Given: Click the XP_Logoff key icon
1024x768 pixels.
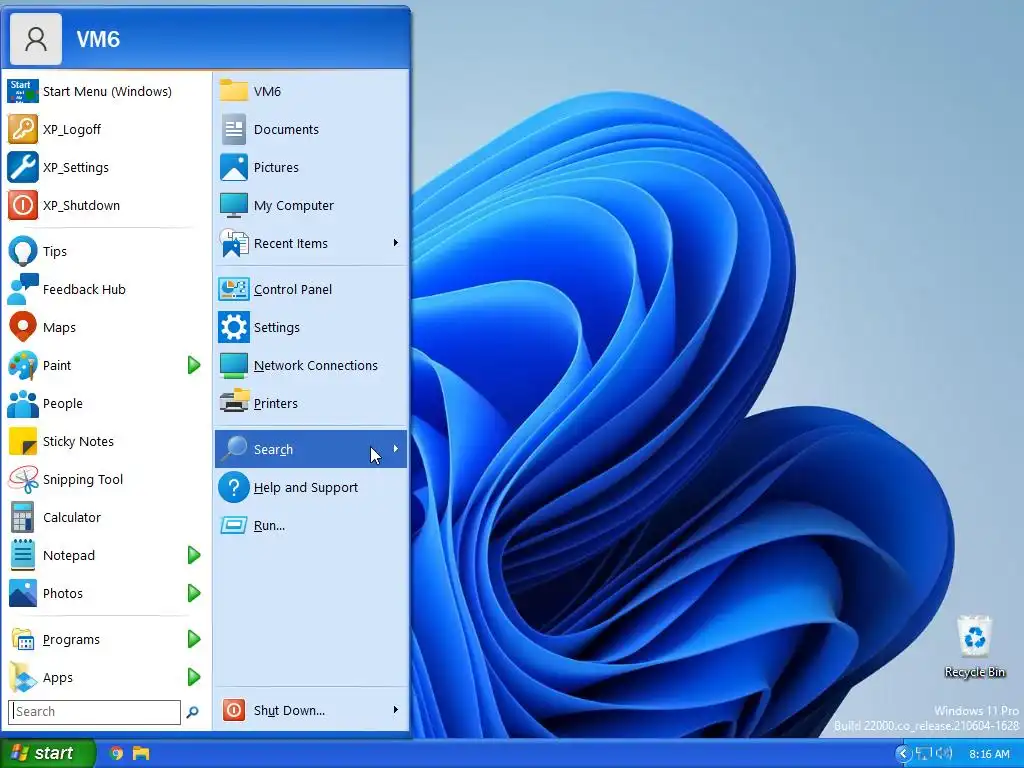Looking at the screenshot, I should (x=23, y=129).
